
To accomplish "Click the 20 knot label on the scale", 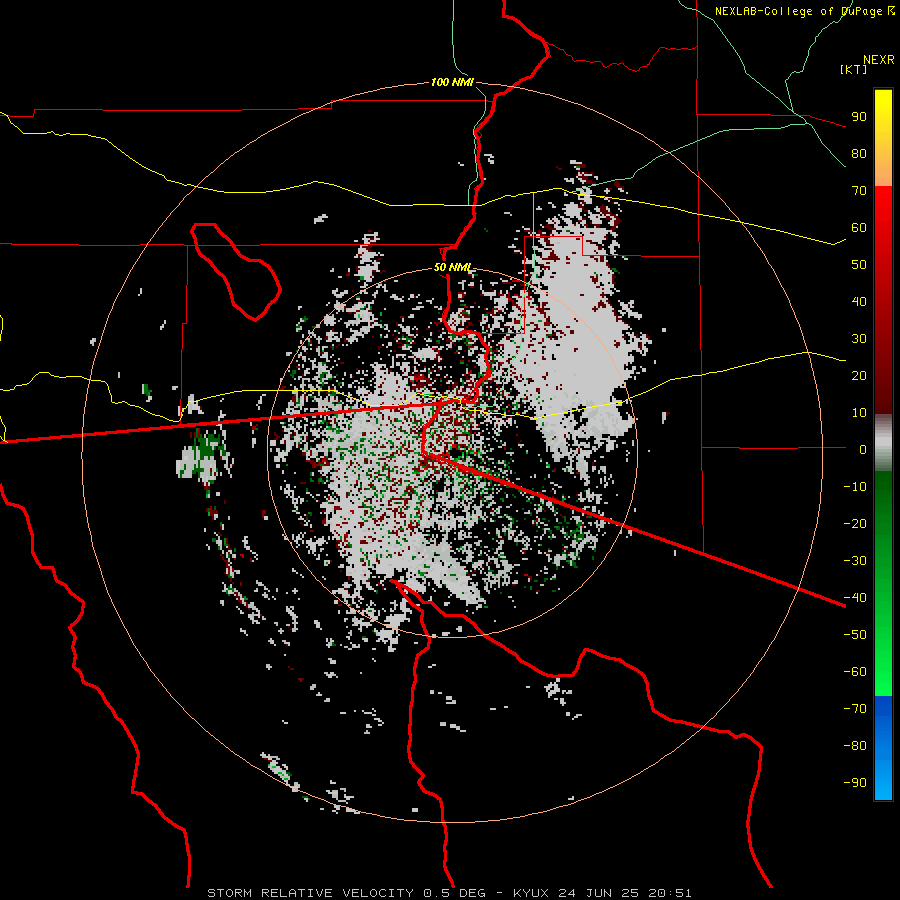I will pyautogui.click(x=859, y=375).
